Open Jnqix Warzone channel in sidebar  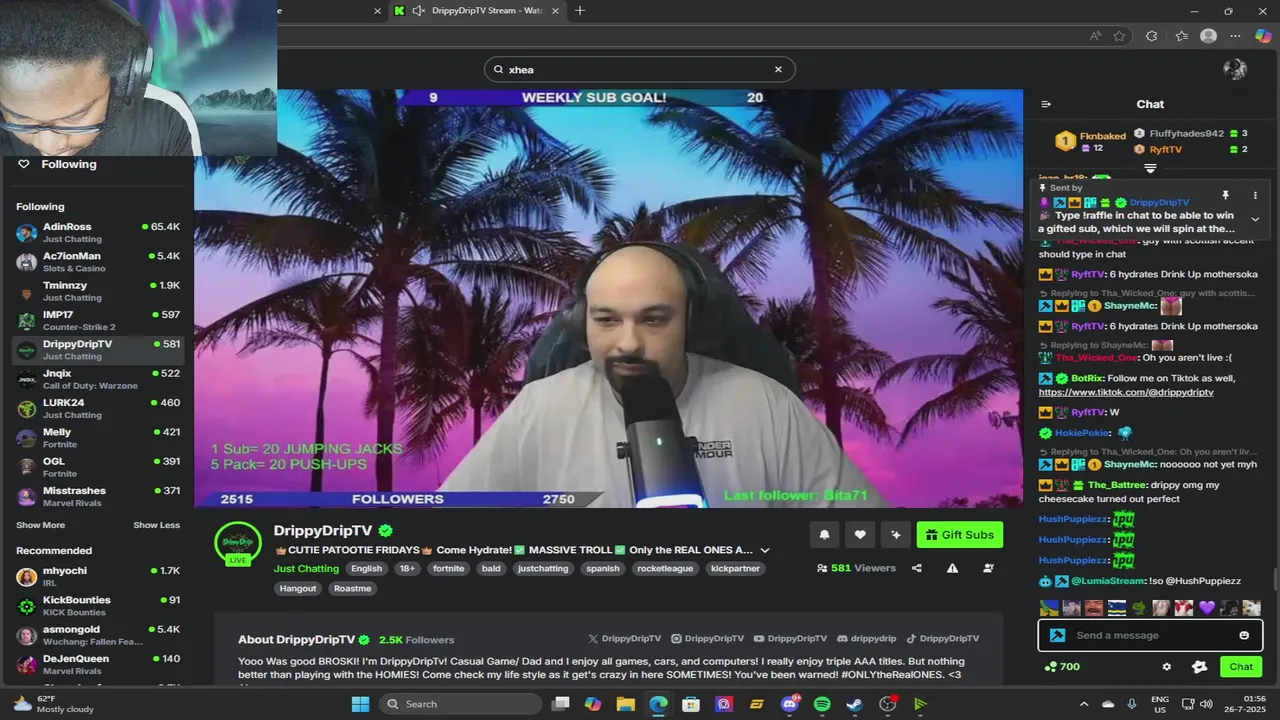coord(98,379)
